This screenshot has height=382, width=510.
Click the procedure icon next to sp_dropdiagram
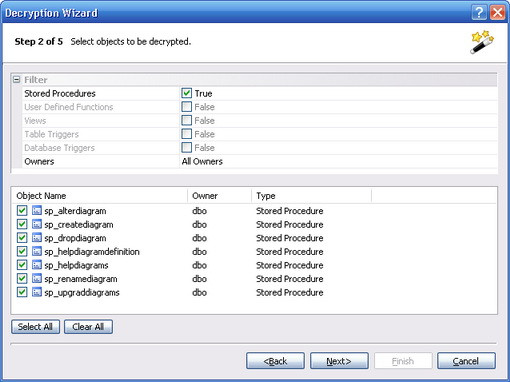coord(37,238)
